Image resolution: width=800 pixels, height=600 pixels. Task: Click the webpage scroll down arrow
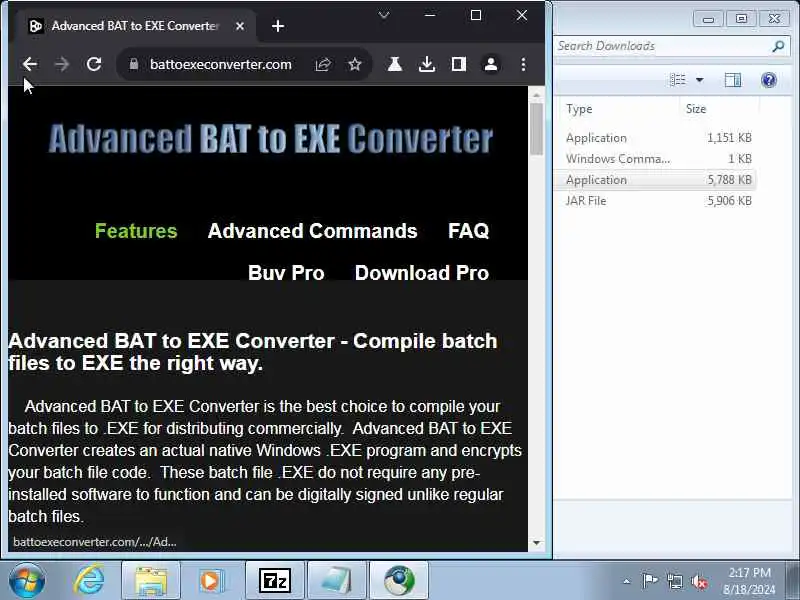coord(536,542)
